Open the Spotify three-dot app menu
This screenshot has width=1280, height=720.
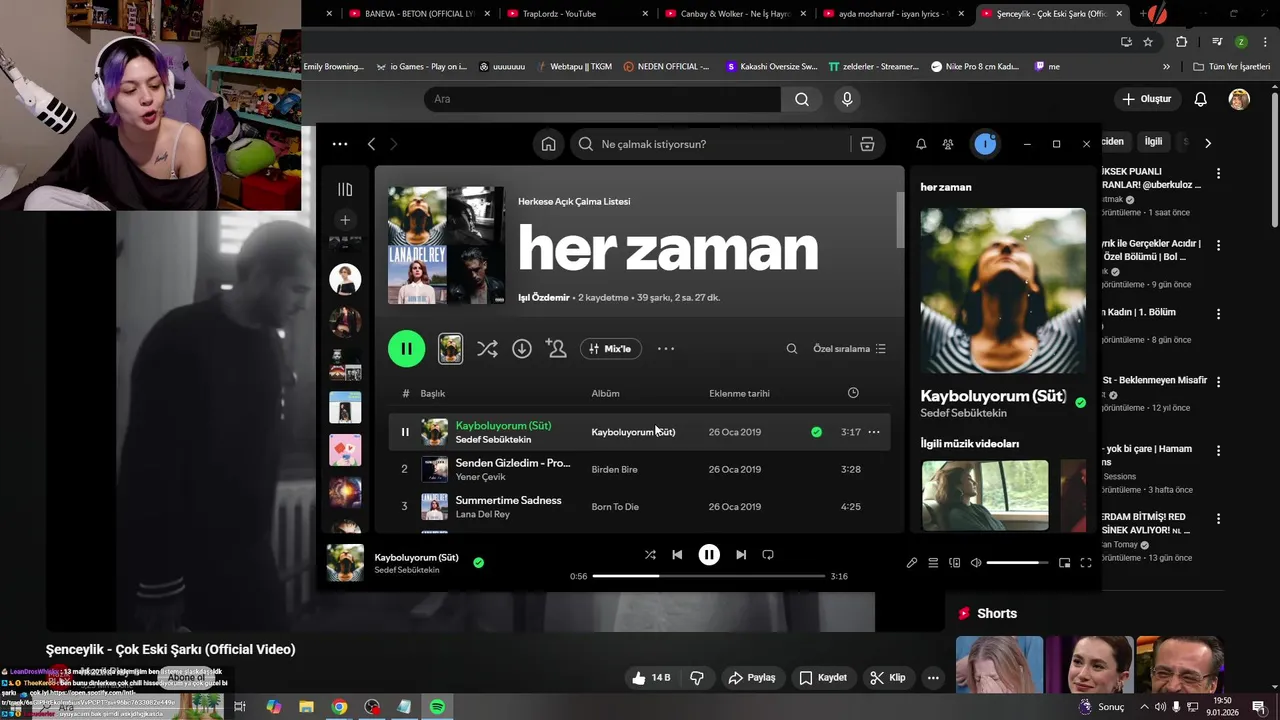340,144
